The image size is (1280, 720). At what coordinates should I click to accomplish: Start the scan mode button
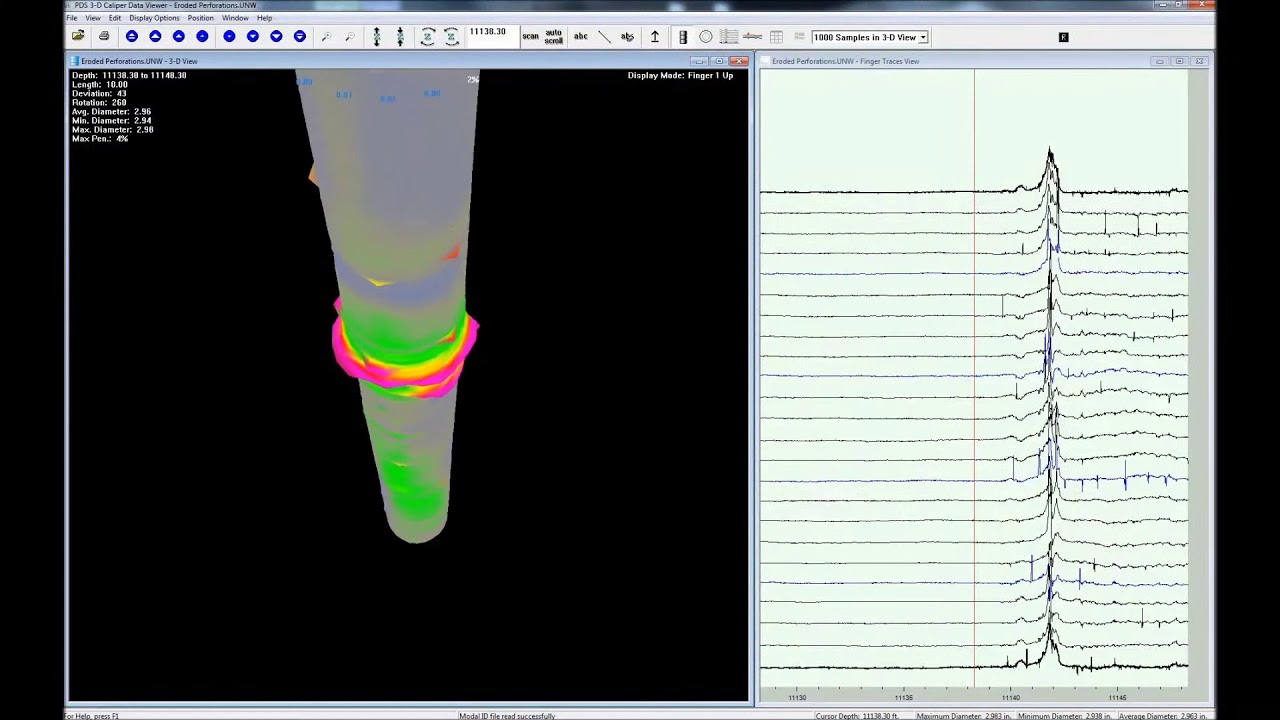pos(530,36)
